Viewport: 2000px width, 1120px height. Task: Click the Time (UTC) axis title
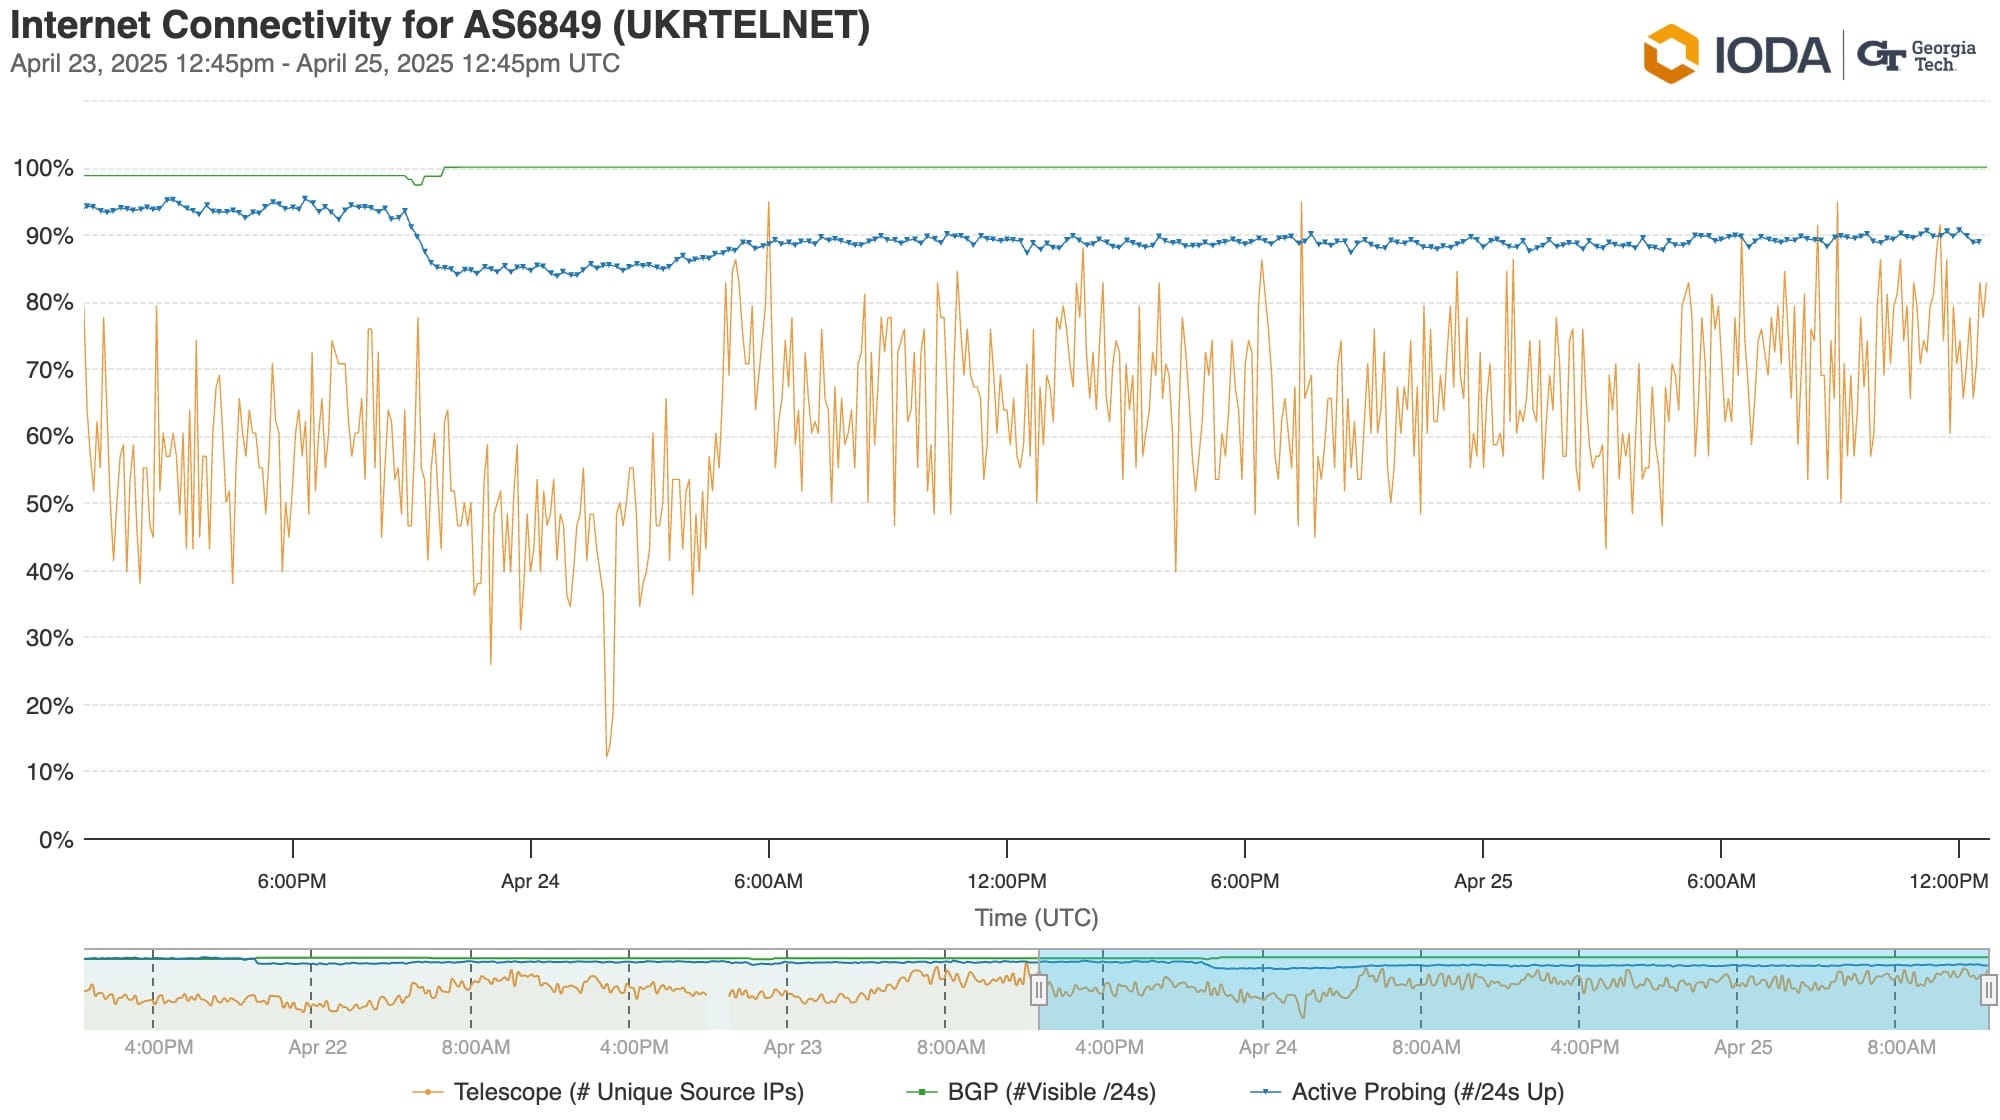click(1036, 917)
